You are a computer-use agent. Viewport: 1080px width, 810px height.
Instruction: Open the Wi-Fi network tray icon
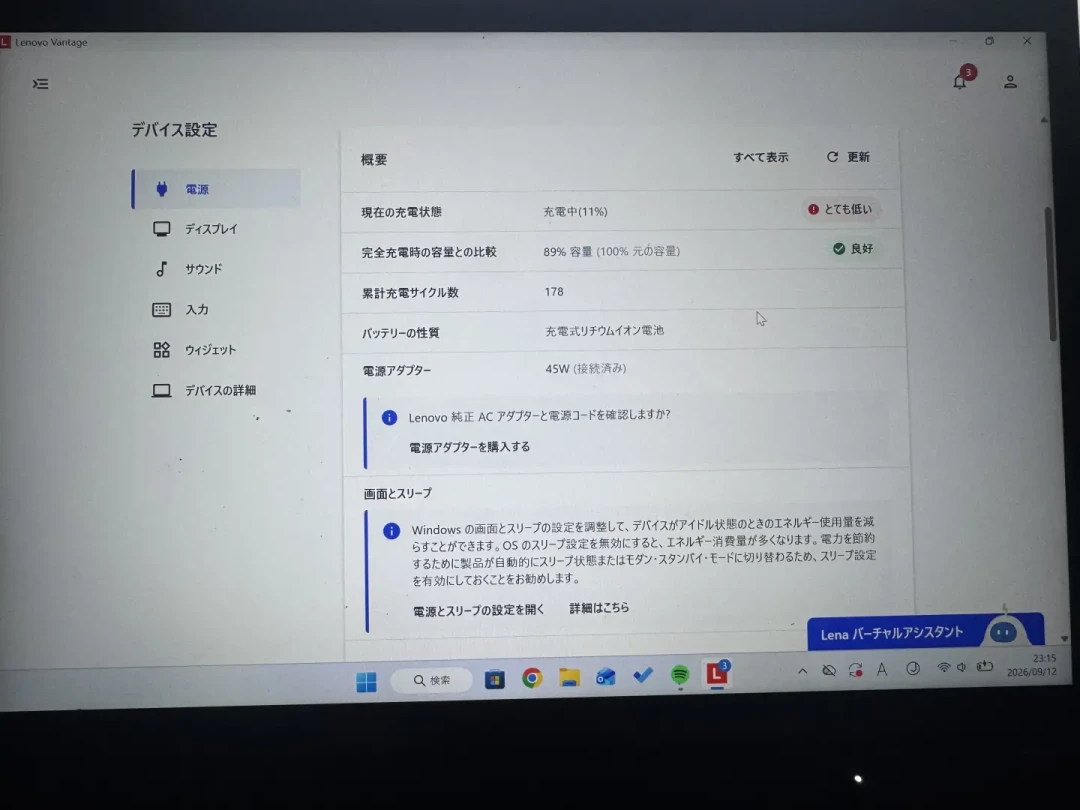[944, 667]
